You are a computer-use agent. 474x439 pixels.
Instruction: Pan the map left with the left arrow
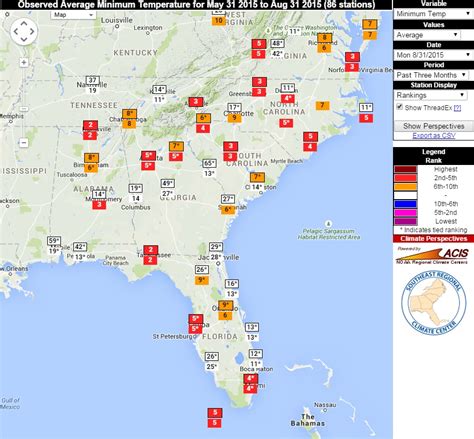[16, 32]
